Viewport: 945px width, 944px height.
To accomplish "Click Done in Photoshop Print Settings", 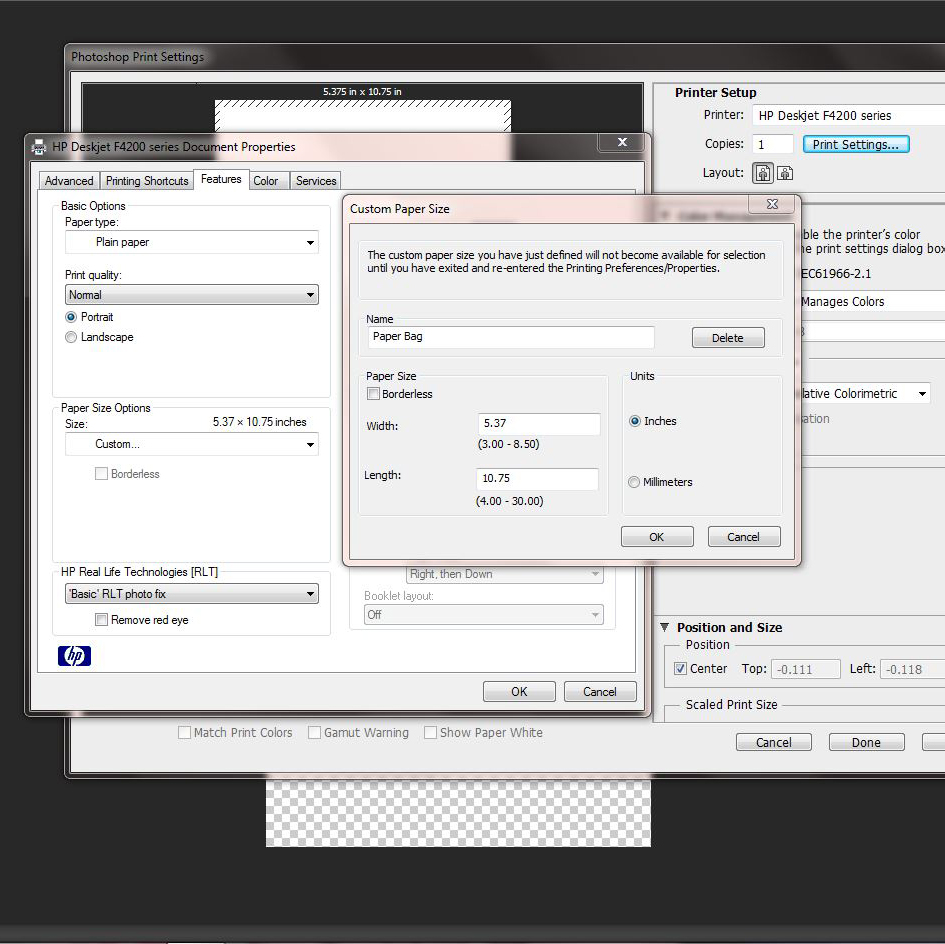I will tap(867, 743).
